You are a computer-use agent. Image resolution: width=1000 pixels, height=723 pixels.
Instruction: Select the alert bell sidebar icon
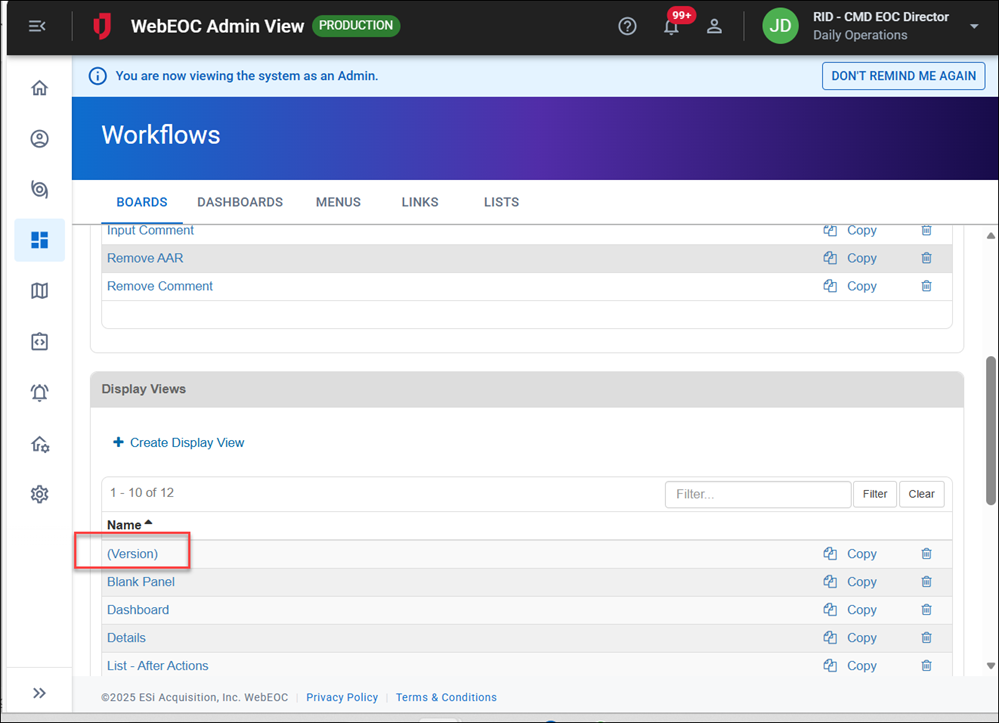click(39, 393)
